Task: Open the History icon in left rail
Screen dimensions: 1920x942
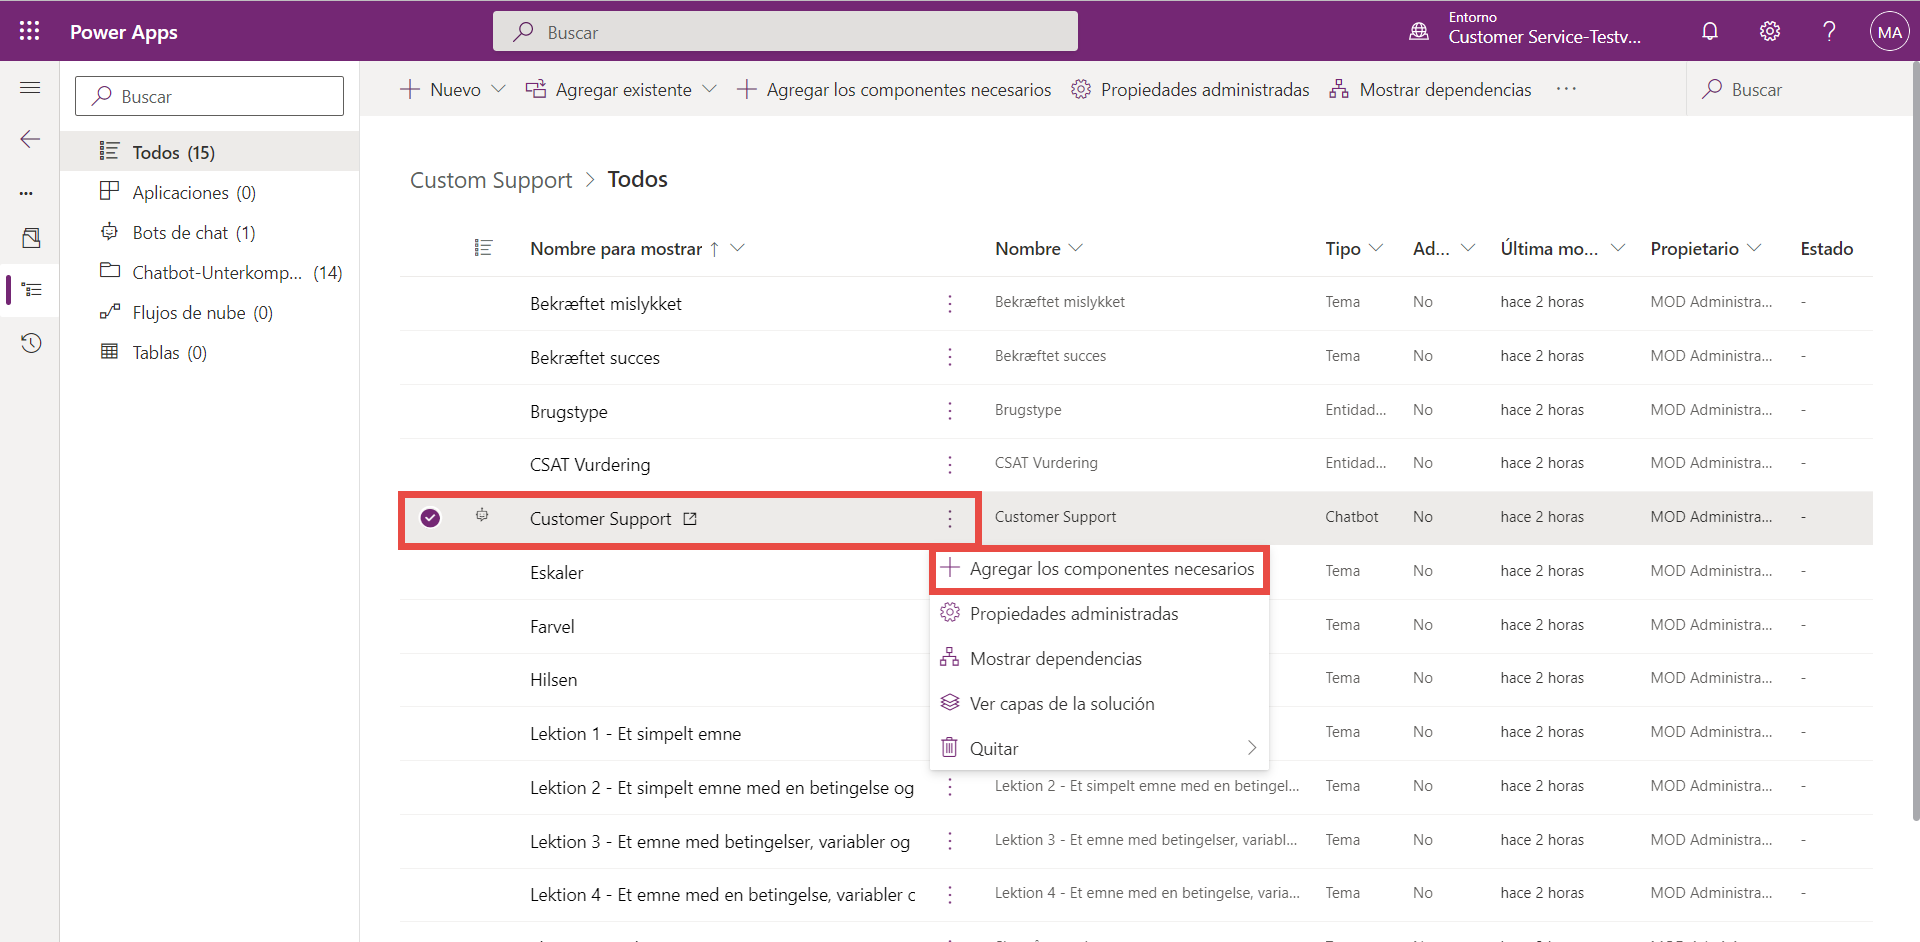Action: [31, 343]
